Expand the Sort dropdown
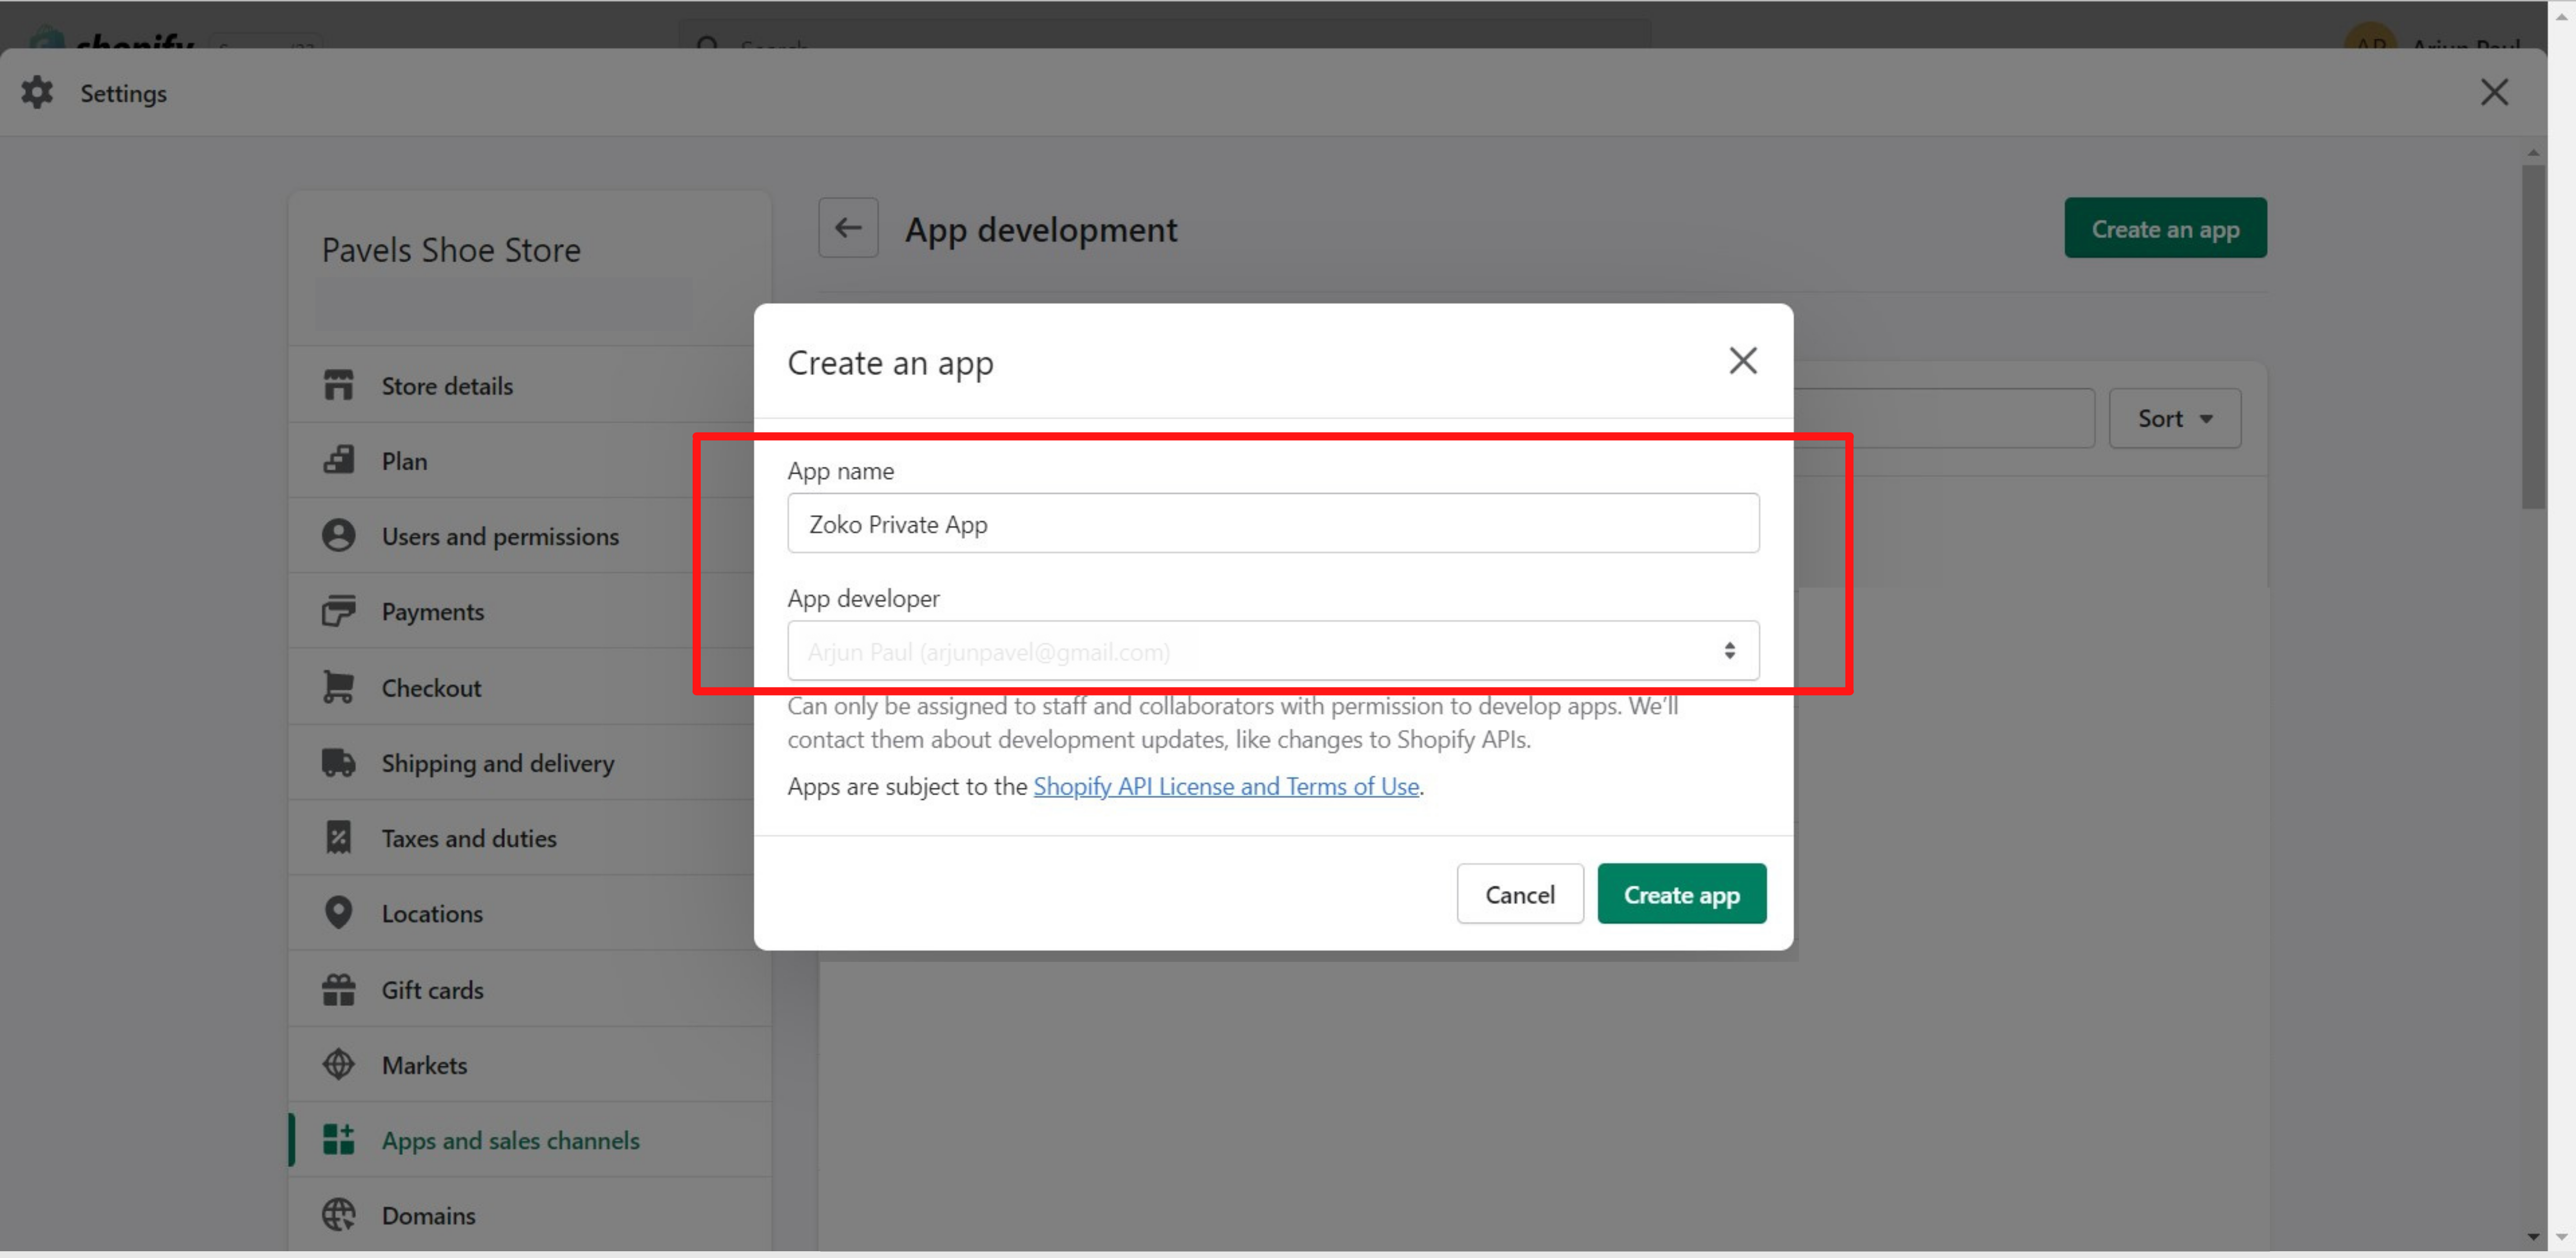 click(x=2174, y=418)
